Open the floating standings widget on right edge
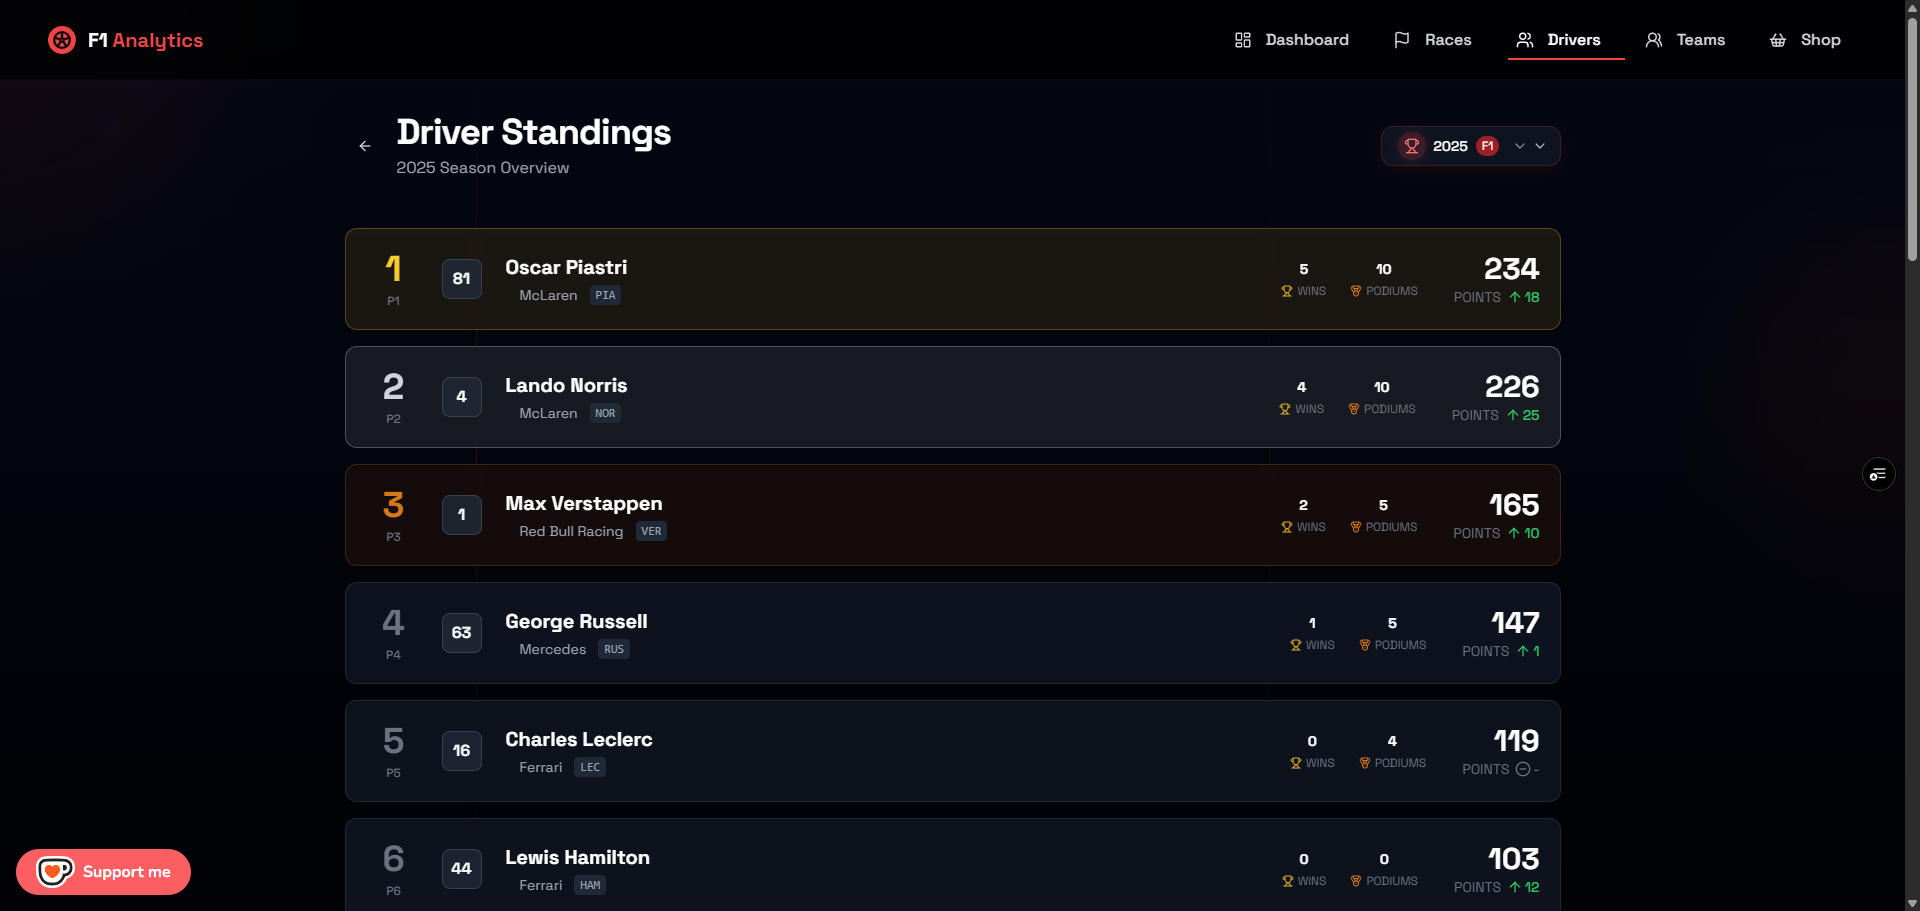The image size is (1920, 911). click(1878, 474)
